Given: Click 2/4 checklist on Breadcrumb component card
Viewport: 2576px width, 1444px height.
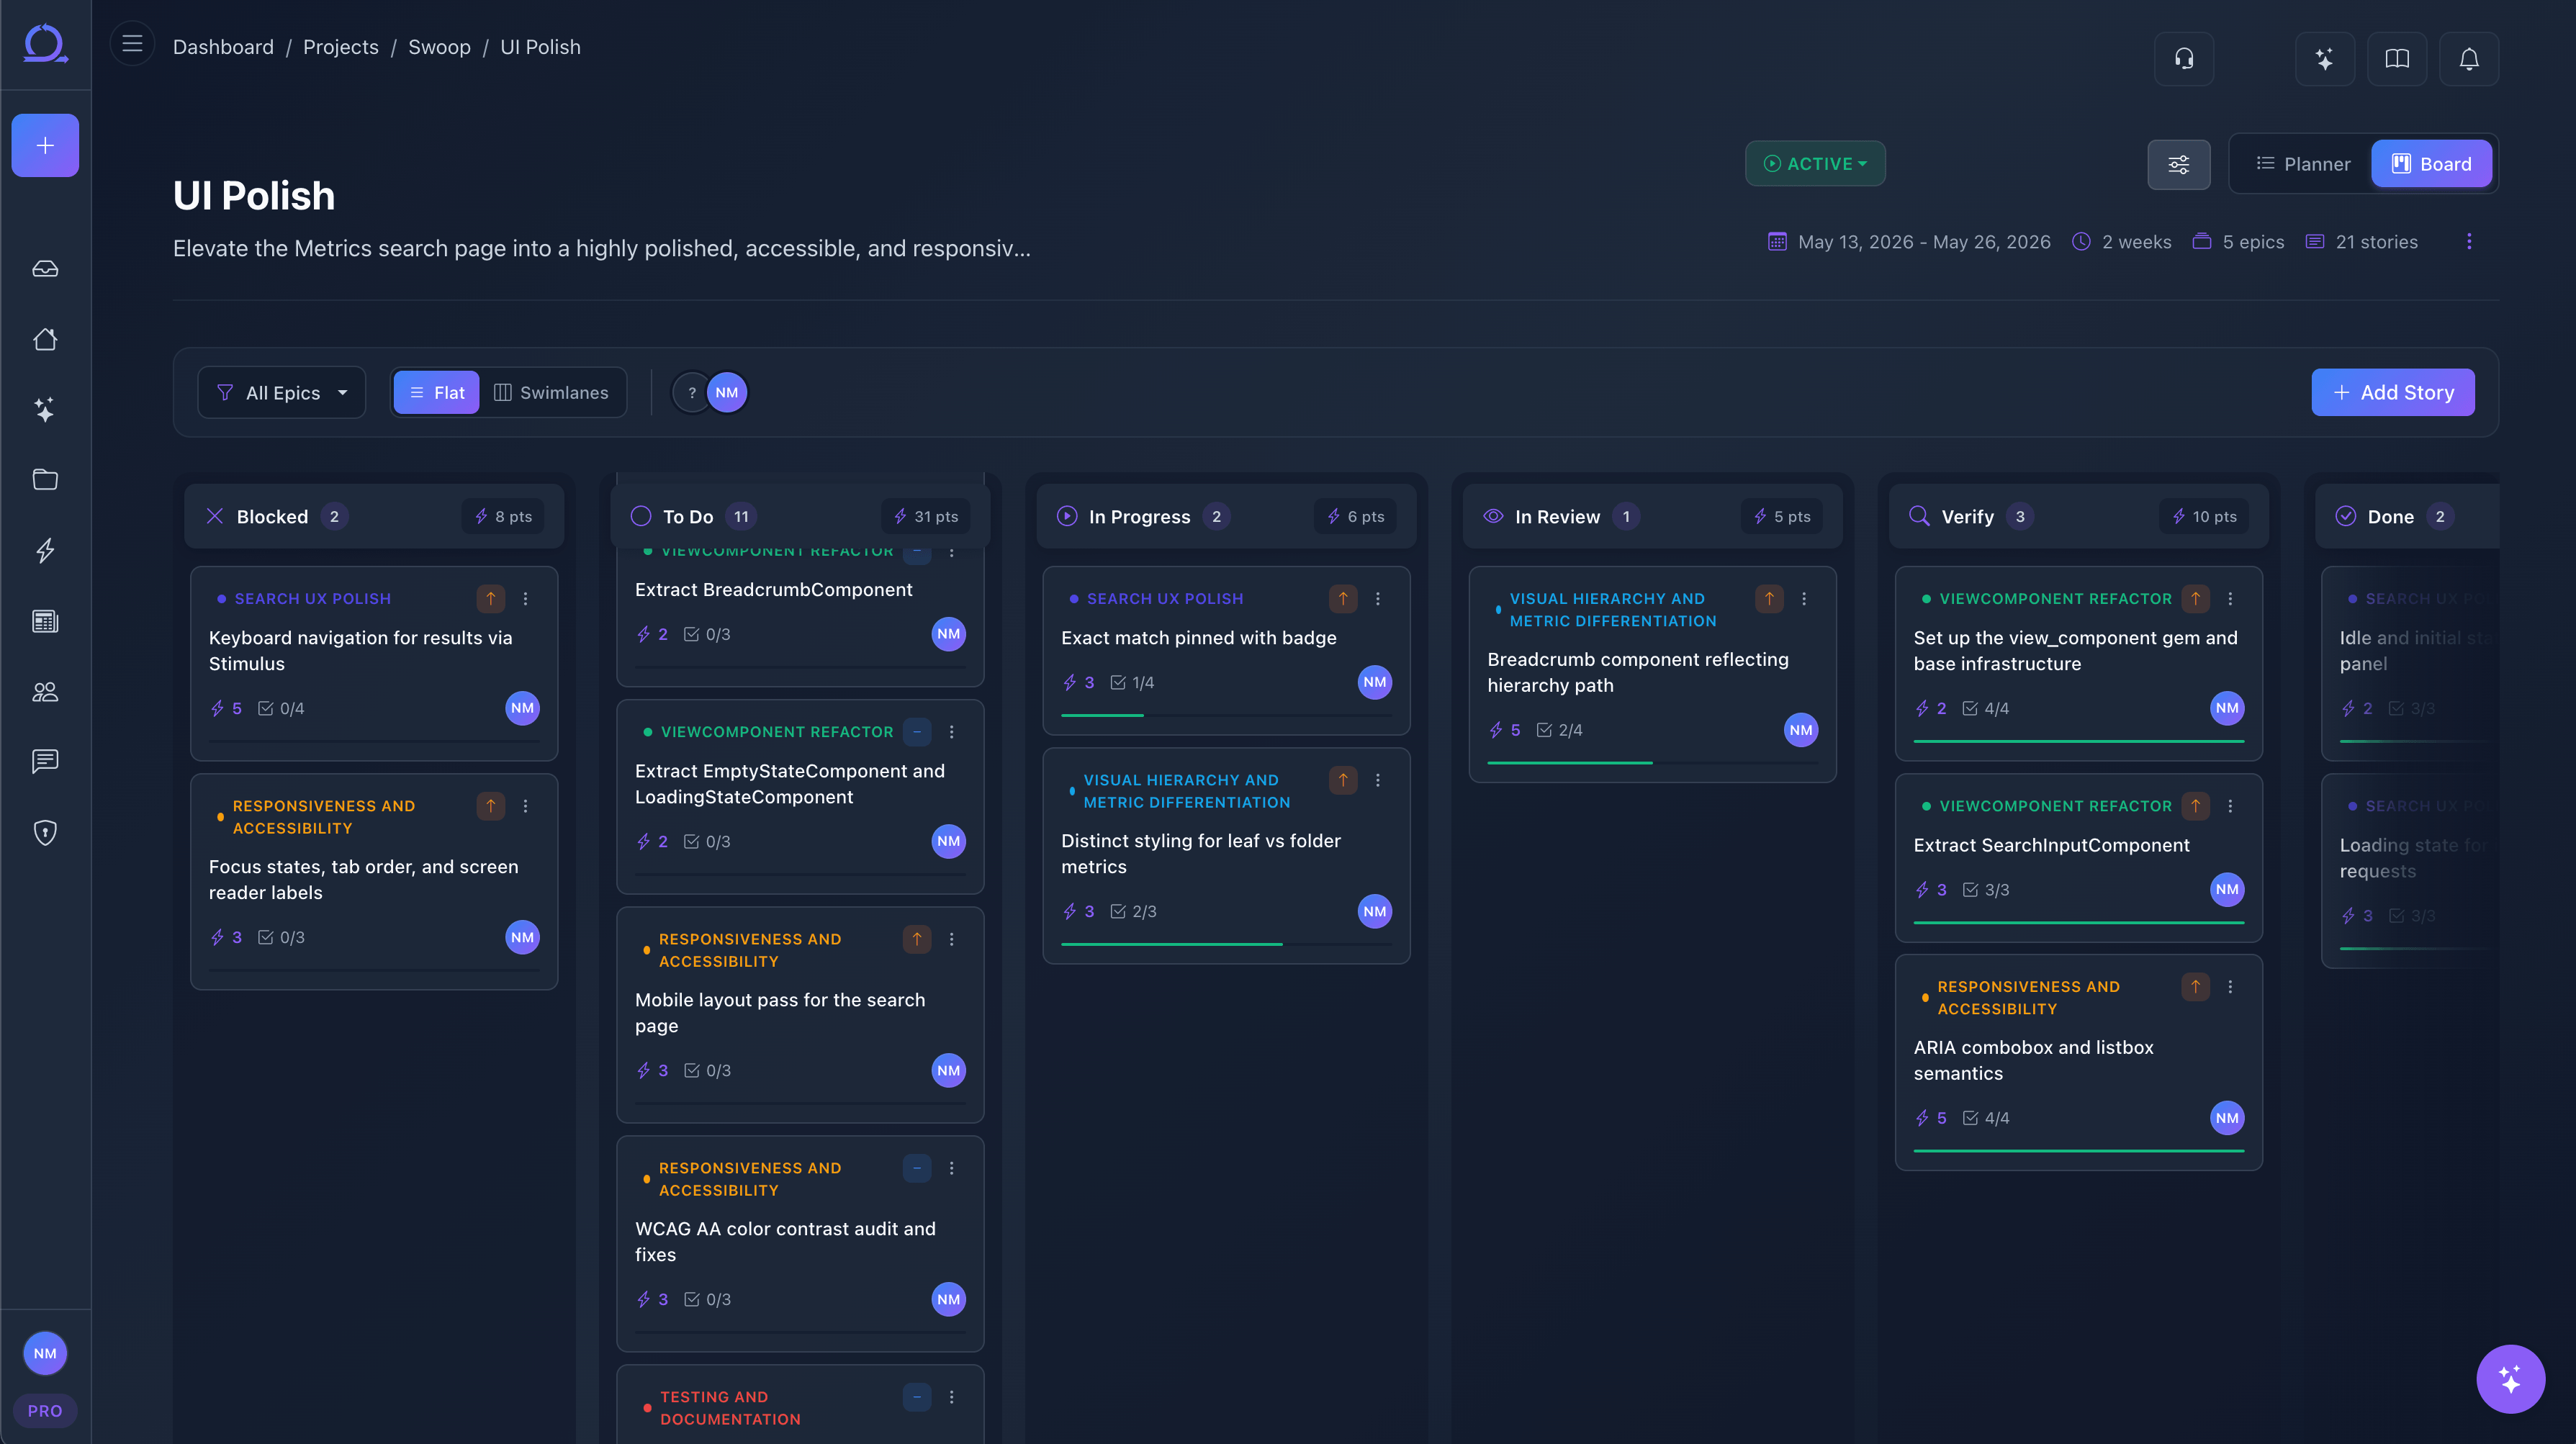Looking at the screenshot, I should coord(1559,730).
